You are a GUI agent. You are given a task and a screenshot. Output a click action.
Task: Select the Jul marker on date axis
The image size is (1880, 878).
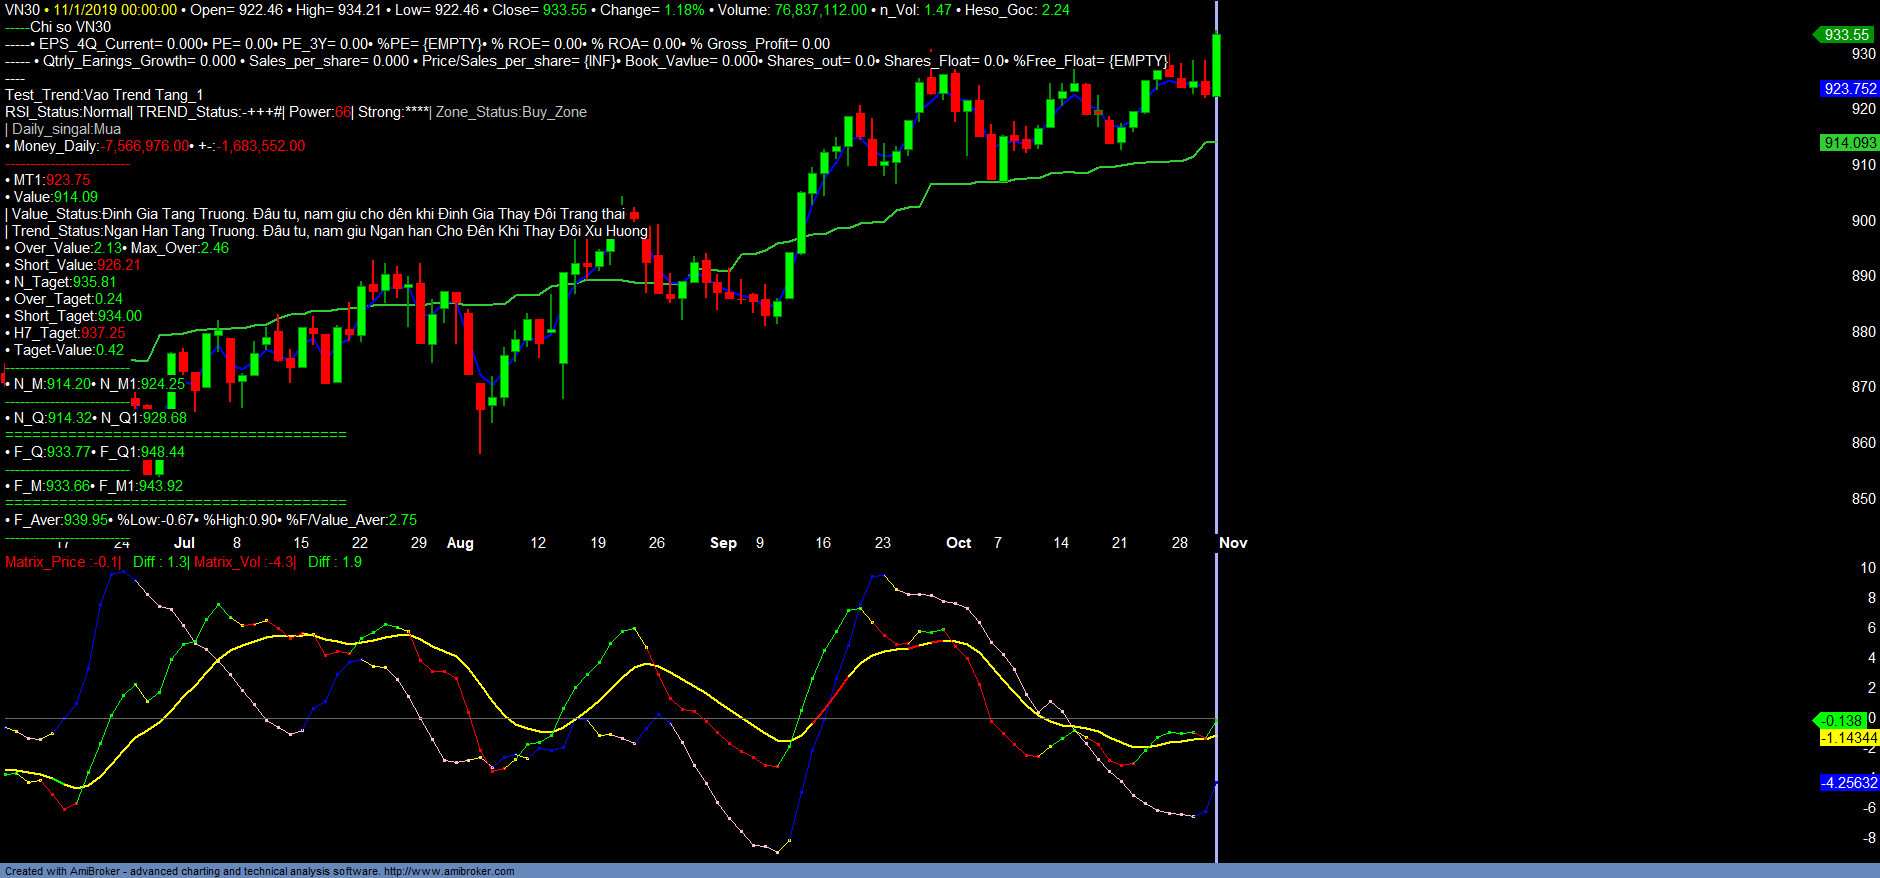(x=184, y=543)
